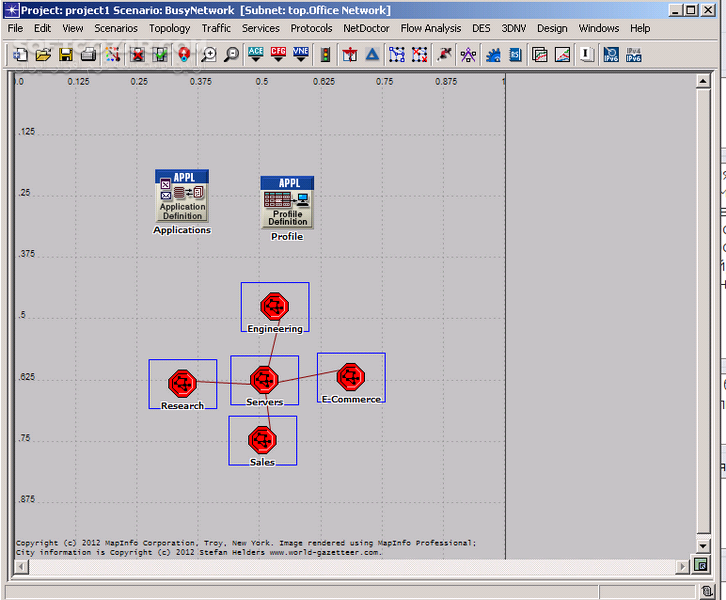This screenshot has width=726, height=600.
Task: Click the Fail selected objects red X icon
Action: (x=137, y=55)
